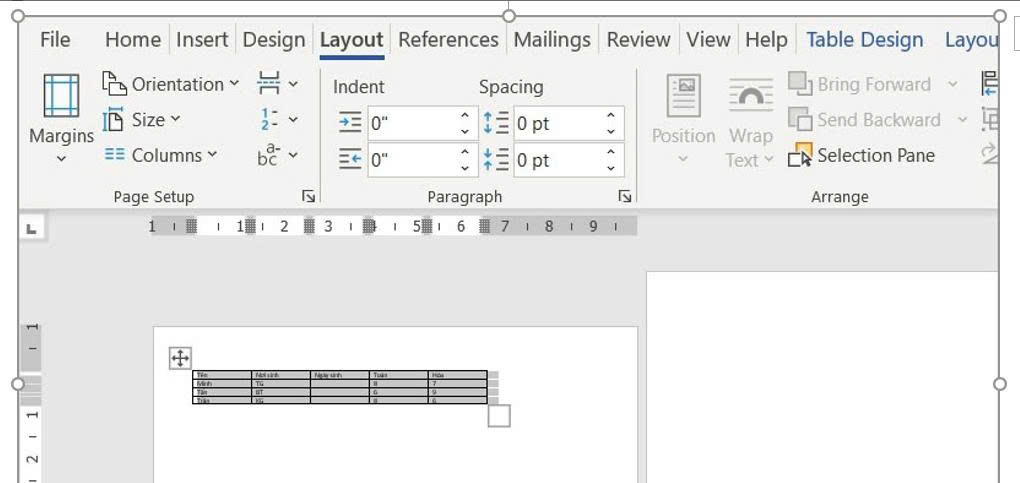Click the table move handle
Viewport: 1020px width, 483px height.
click(x=180, y=358)
